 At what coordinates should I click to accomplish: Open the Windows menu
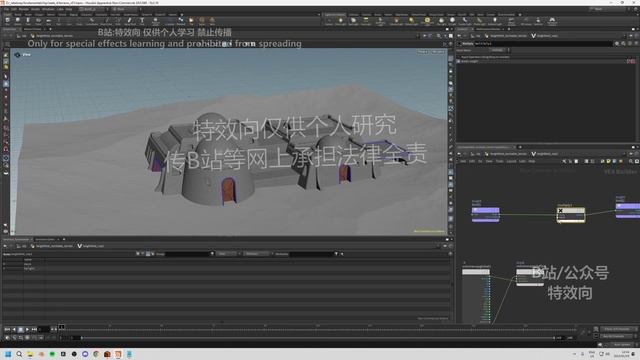[48, 9]
